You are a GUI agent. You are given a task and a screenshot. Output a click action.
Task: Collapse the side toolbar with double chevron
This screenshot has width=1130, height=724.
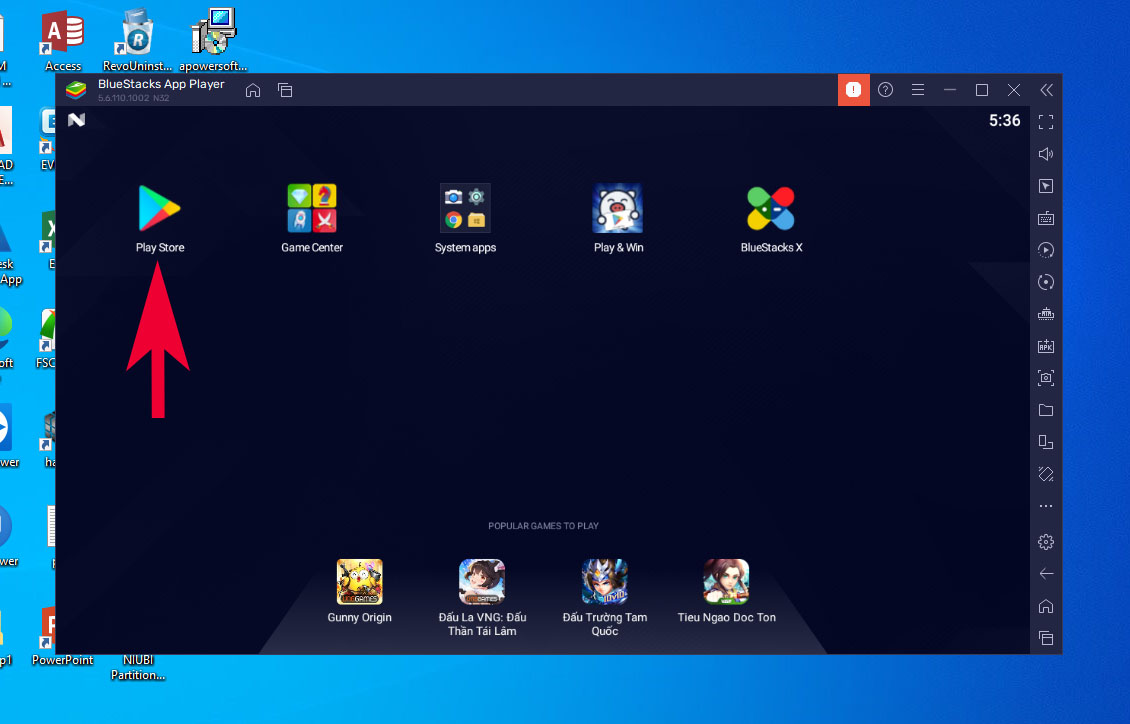coord(1046,90)
